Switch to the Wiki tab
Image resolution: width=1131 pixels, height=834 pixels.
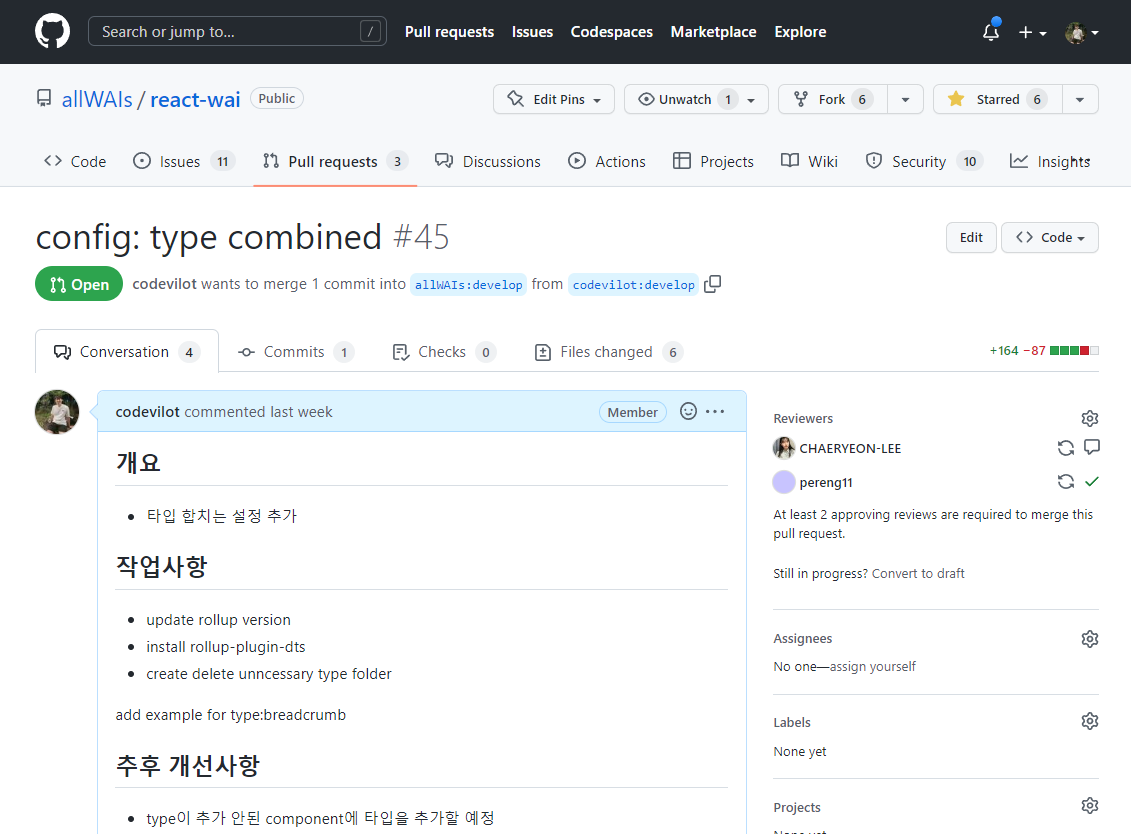coord(809,162)
